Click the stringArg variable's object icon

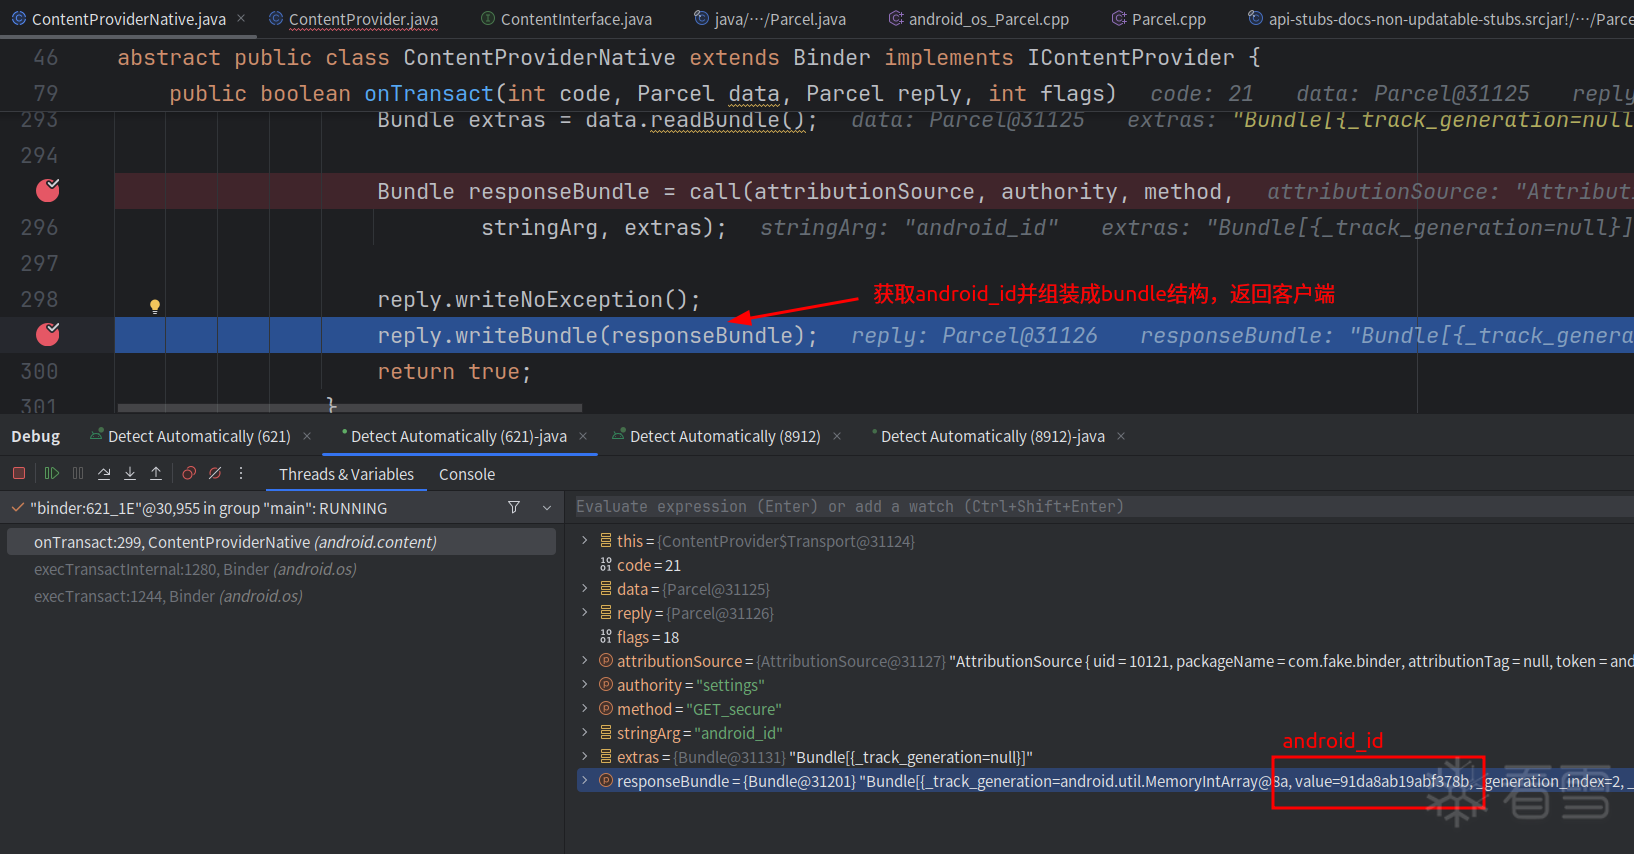606,733
